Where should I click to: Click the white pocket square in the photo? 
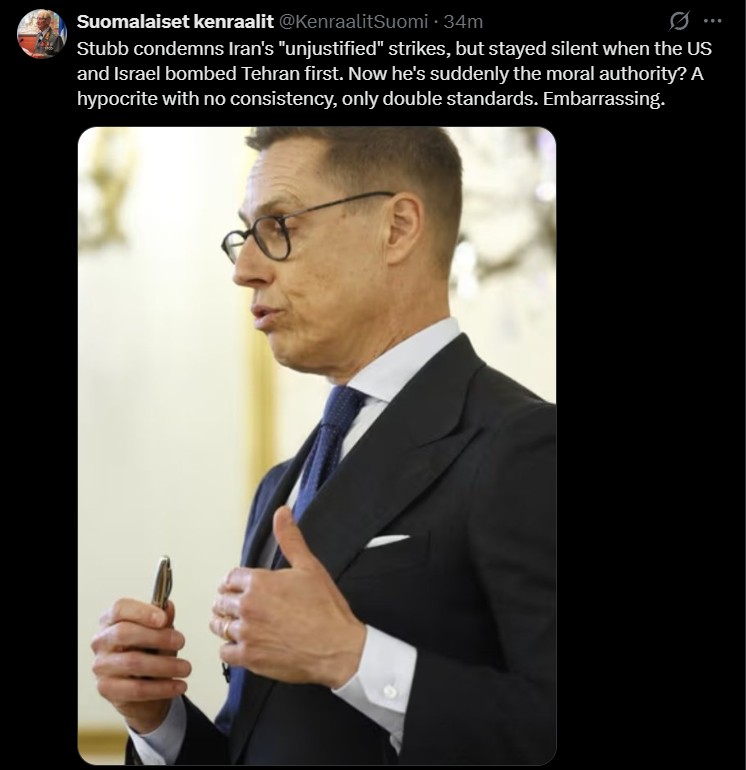[387, 541]
